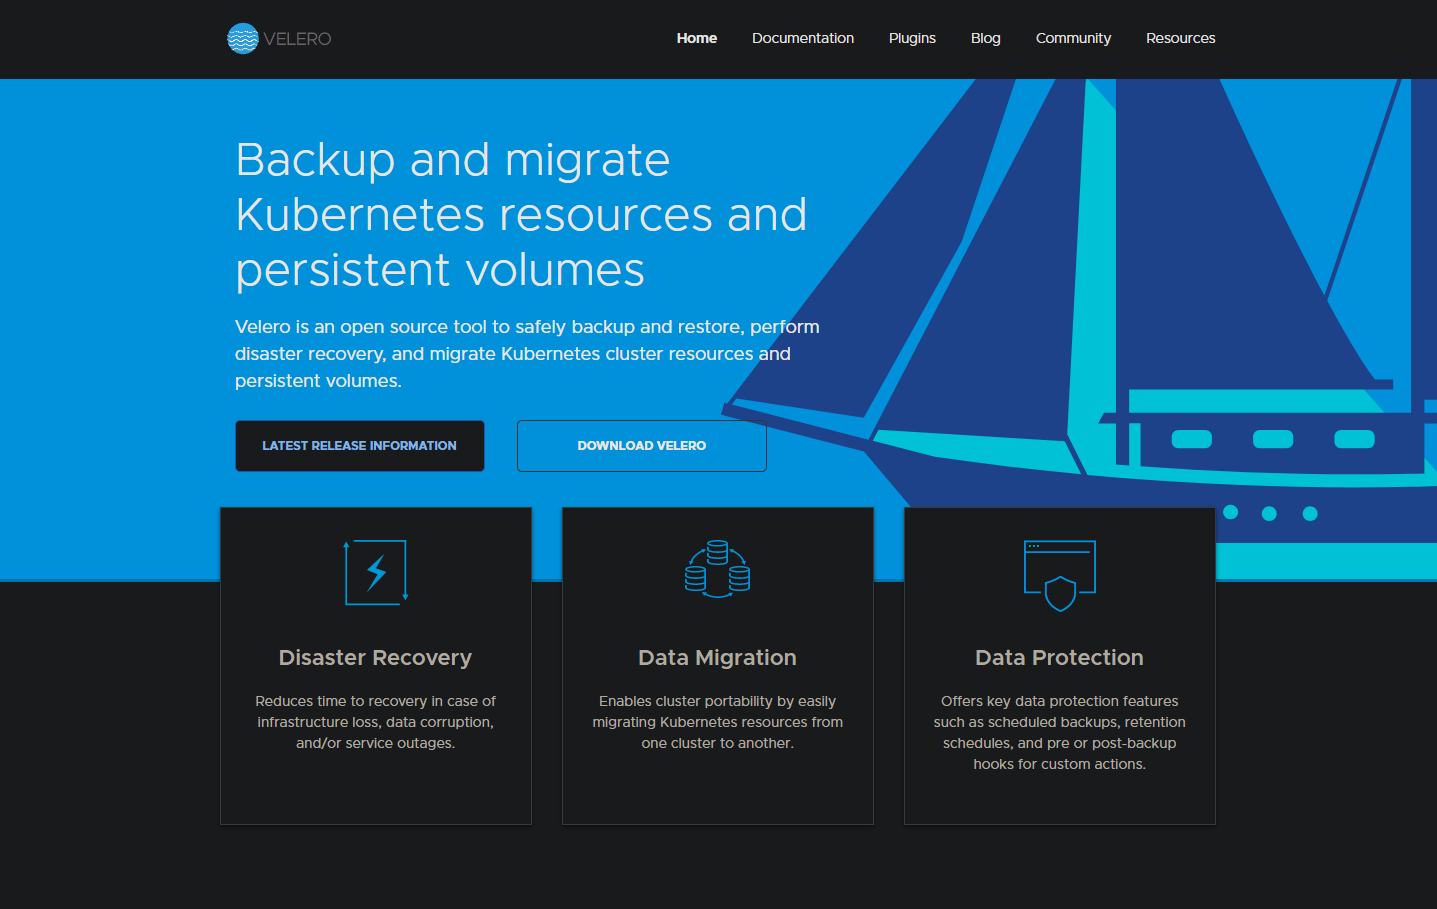Open the Blog link in the navbar
1437x909 pixels.
985,38
